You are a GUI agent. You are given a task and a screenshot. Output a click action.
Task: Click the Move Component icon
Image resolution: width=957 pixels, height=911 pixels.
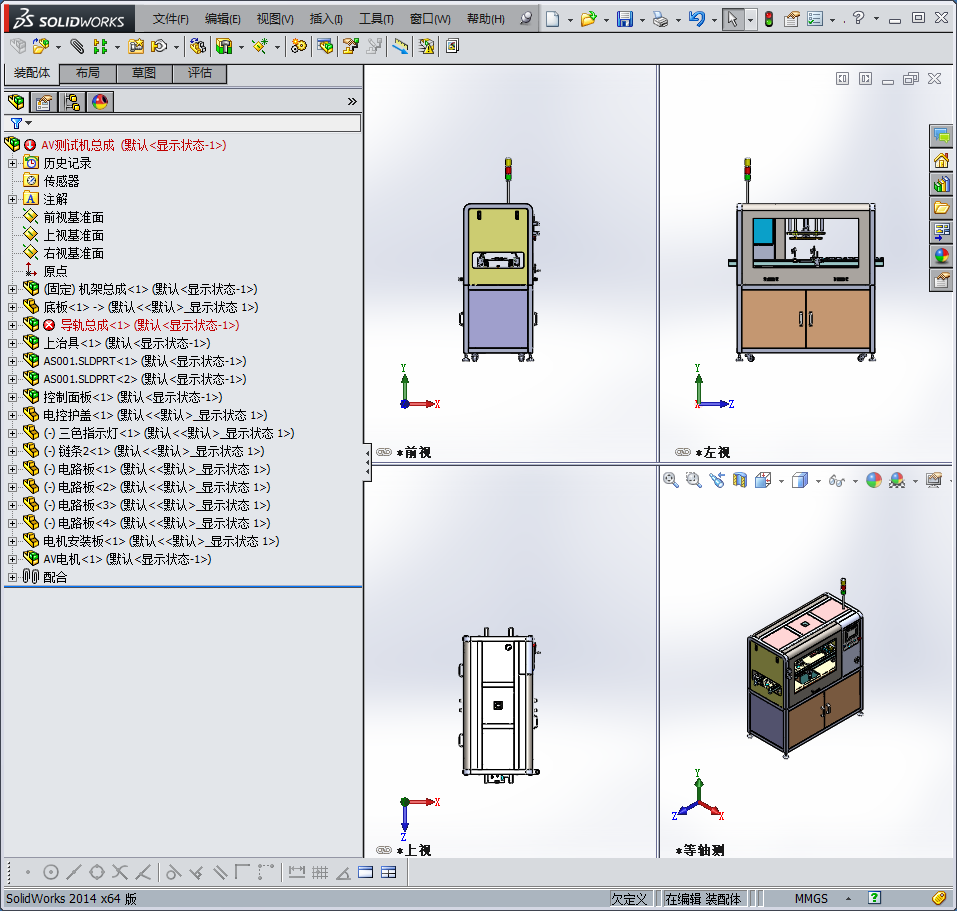tap(159, 46)
